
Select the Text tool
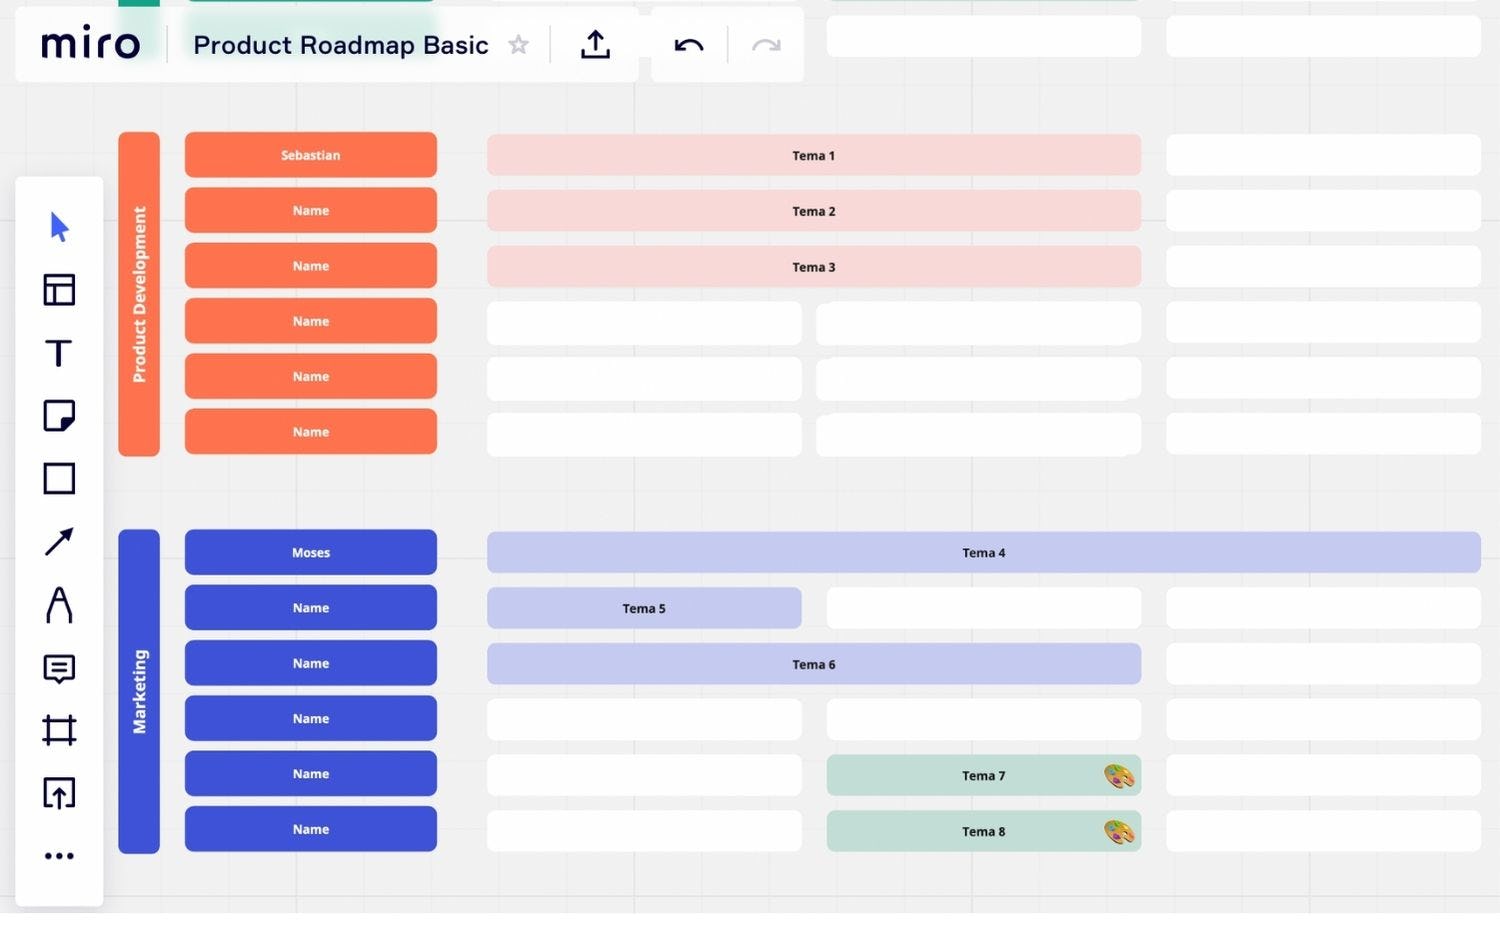tap(59, 353)
